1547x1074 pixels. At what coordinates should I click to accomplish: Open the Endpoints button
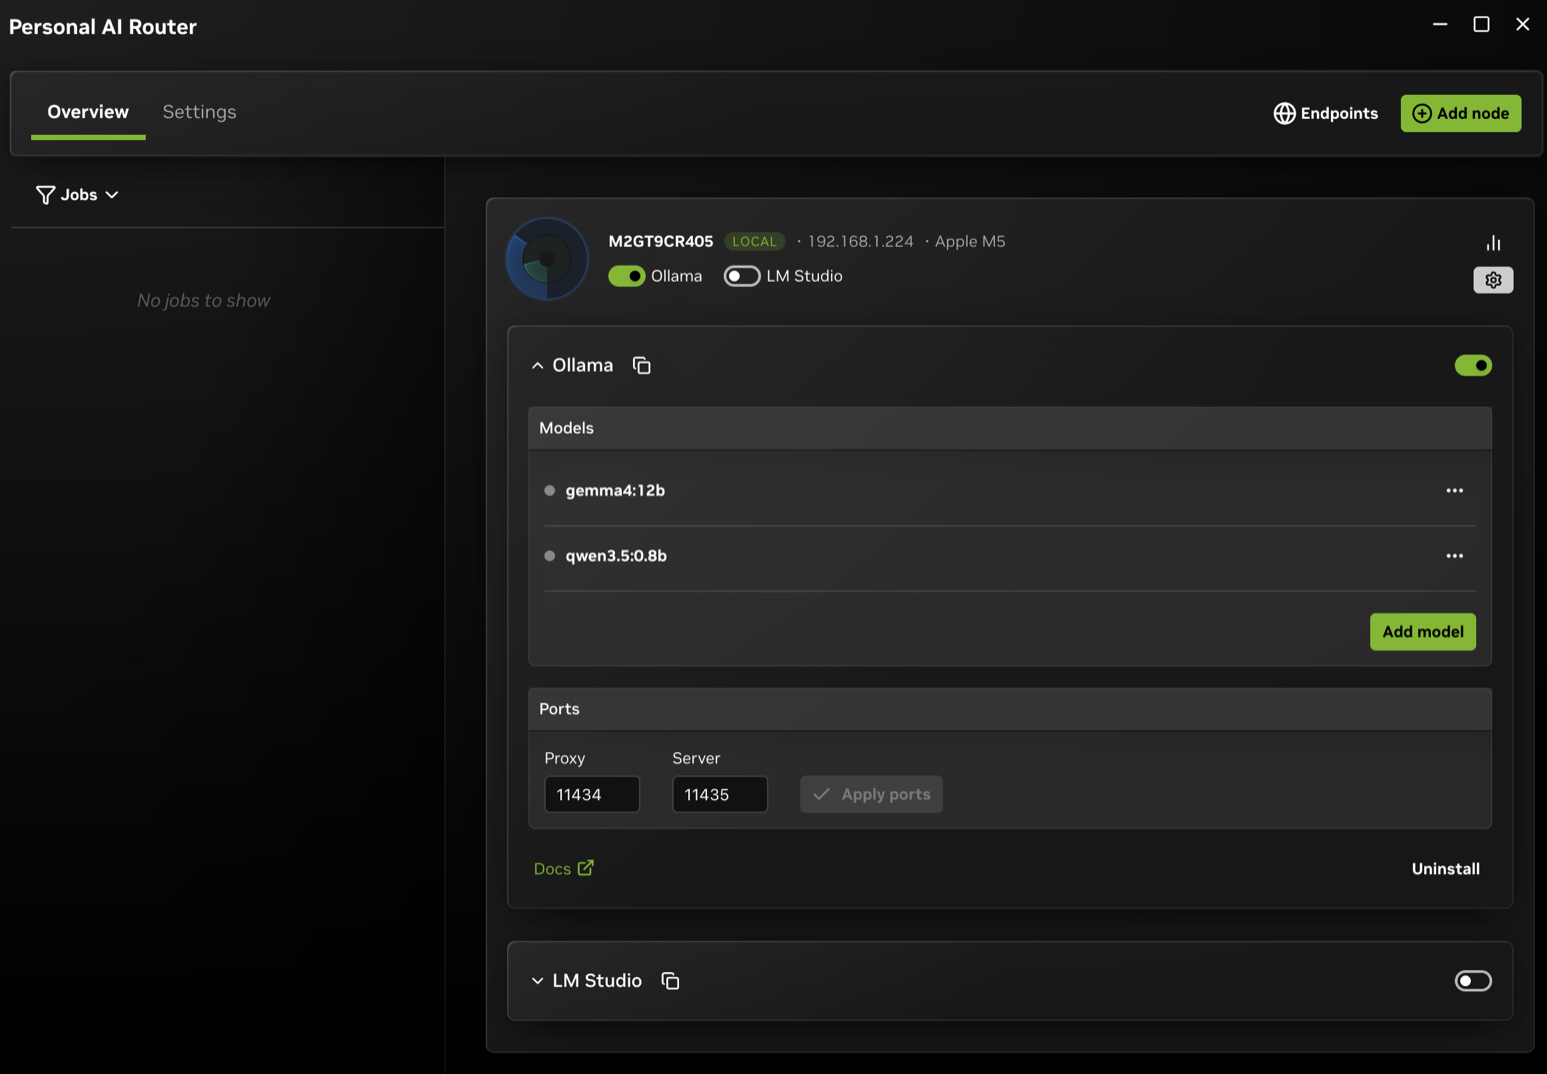click(x=1325, y=113)
